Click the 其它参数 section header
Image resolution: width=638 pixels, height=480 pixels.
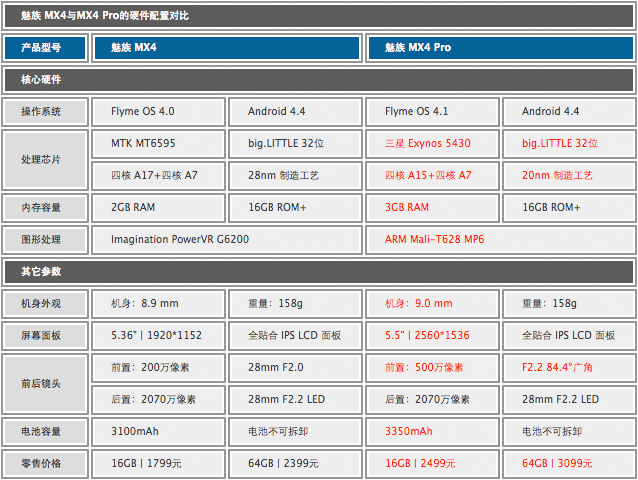319,272
